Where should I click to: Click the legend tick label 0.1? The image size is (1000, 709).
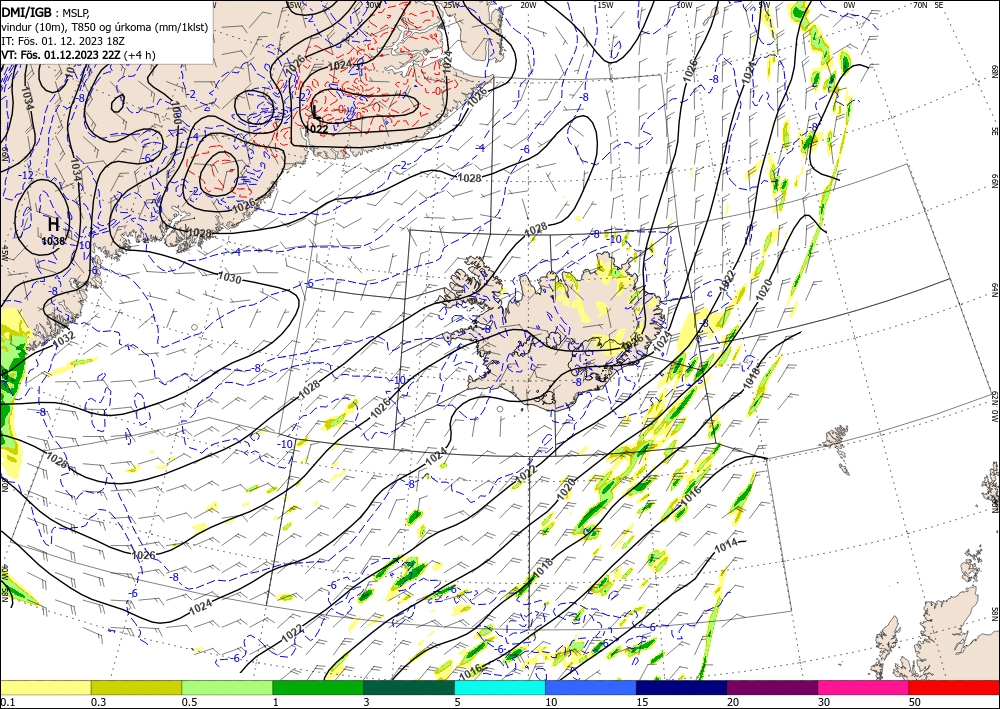coord(6,702)
